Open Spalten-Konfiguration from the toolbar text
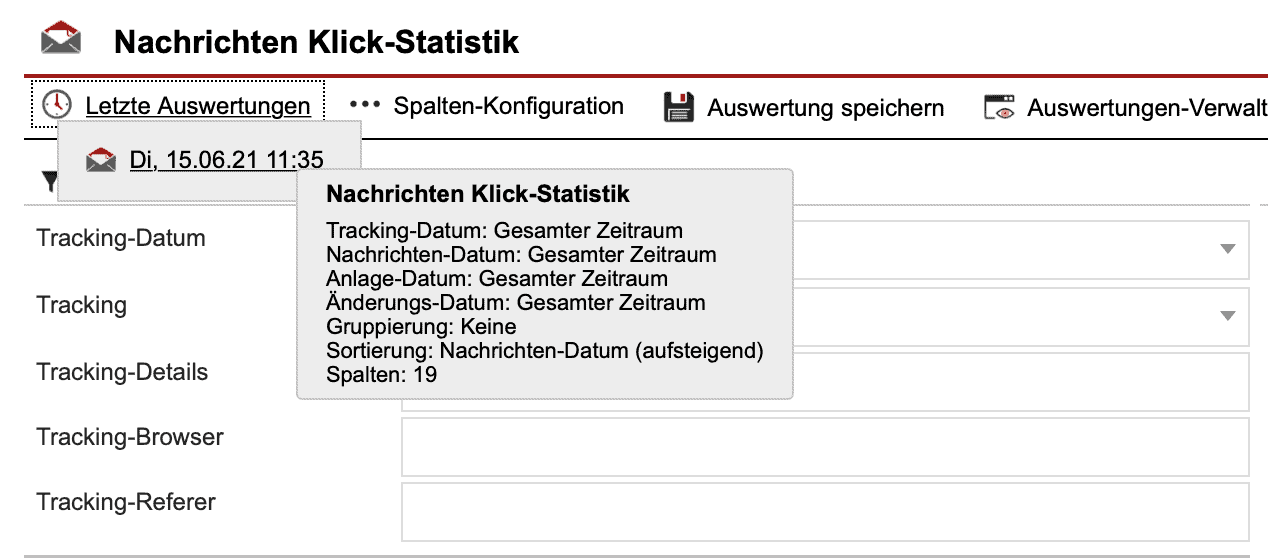1268x558 pixels. point(508,106)
